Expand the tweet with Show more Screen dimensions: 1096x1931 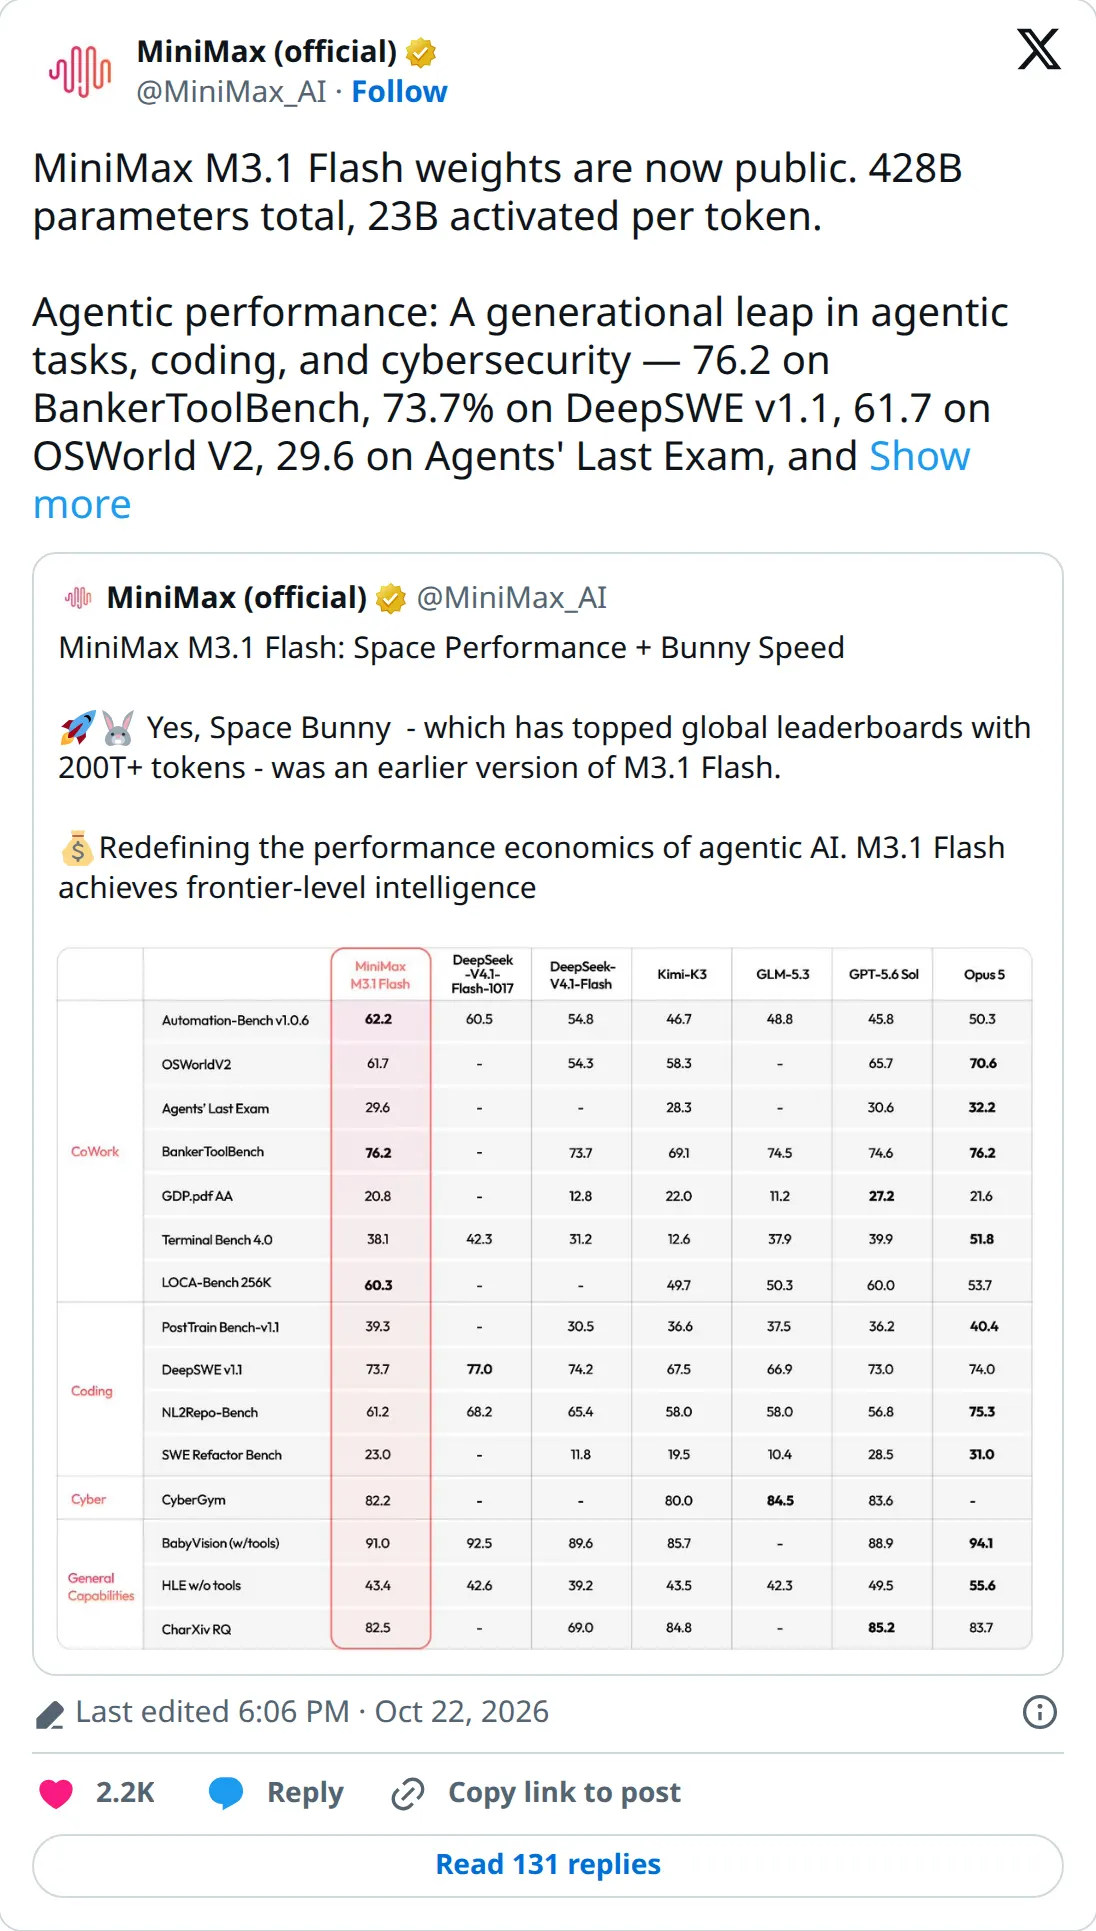click(x=501, y=480)
